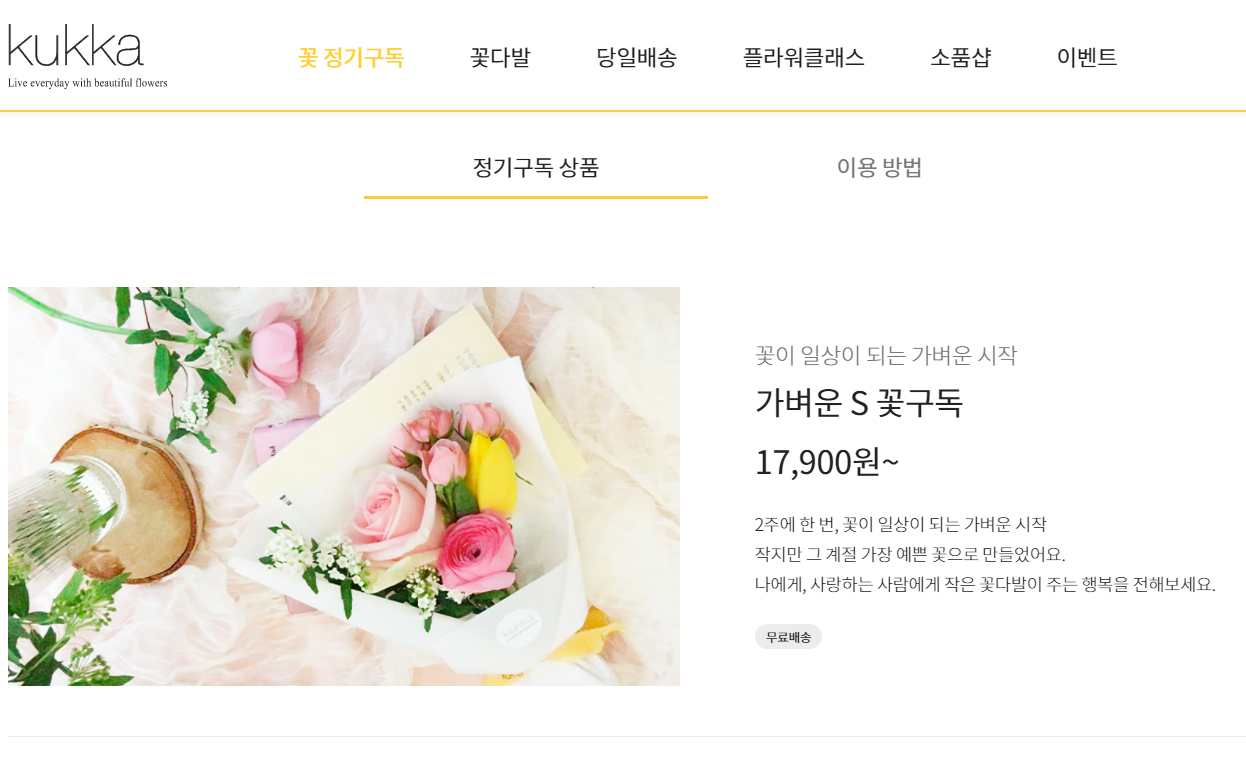
Task: Click the 가벼운 S 꽃구독 product title
Action: [859, 402]
